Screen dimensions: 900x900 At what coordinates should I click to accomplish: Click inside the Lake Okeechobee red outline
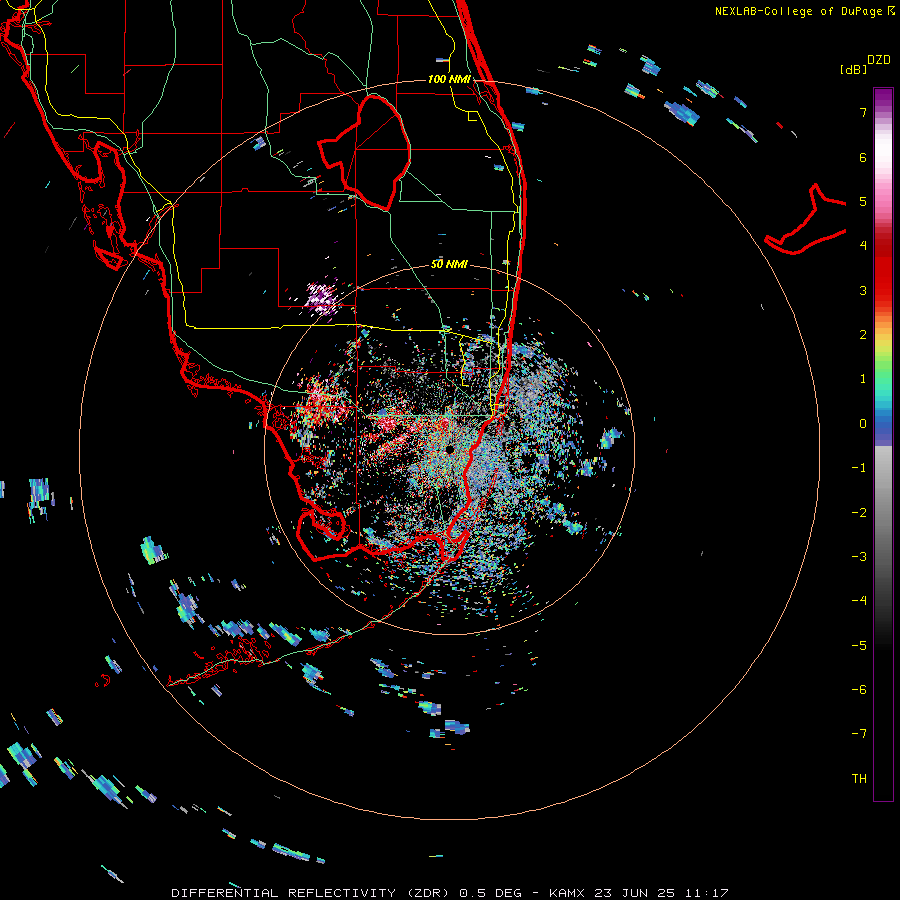pos(373,152)
